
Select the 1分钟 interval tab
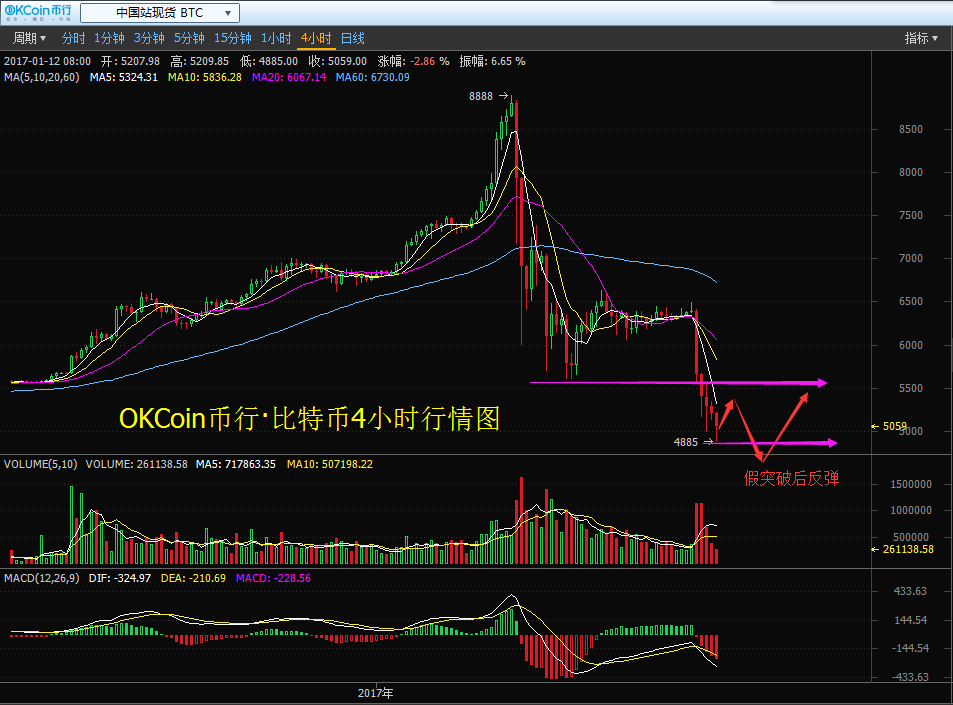coord(109,38)
